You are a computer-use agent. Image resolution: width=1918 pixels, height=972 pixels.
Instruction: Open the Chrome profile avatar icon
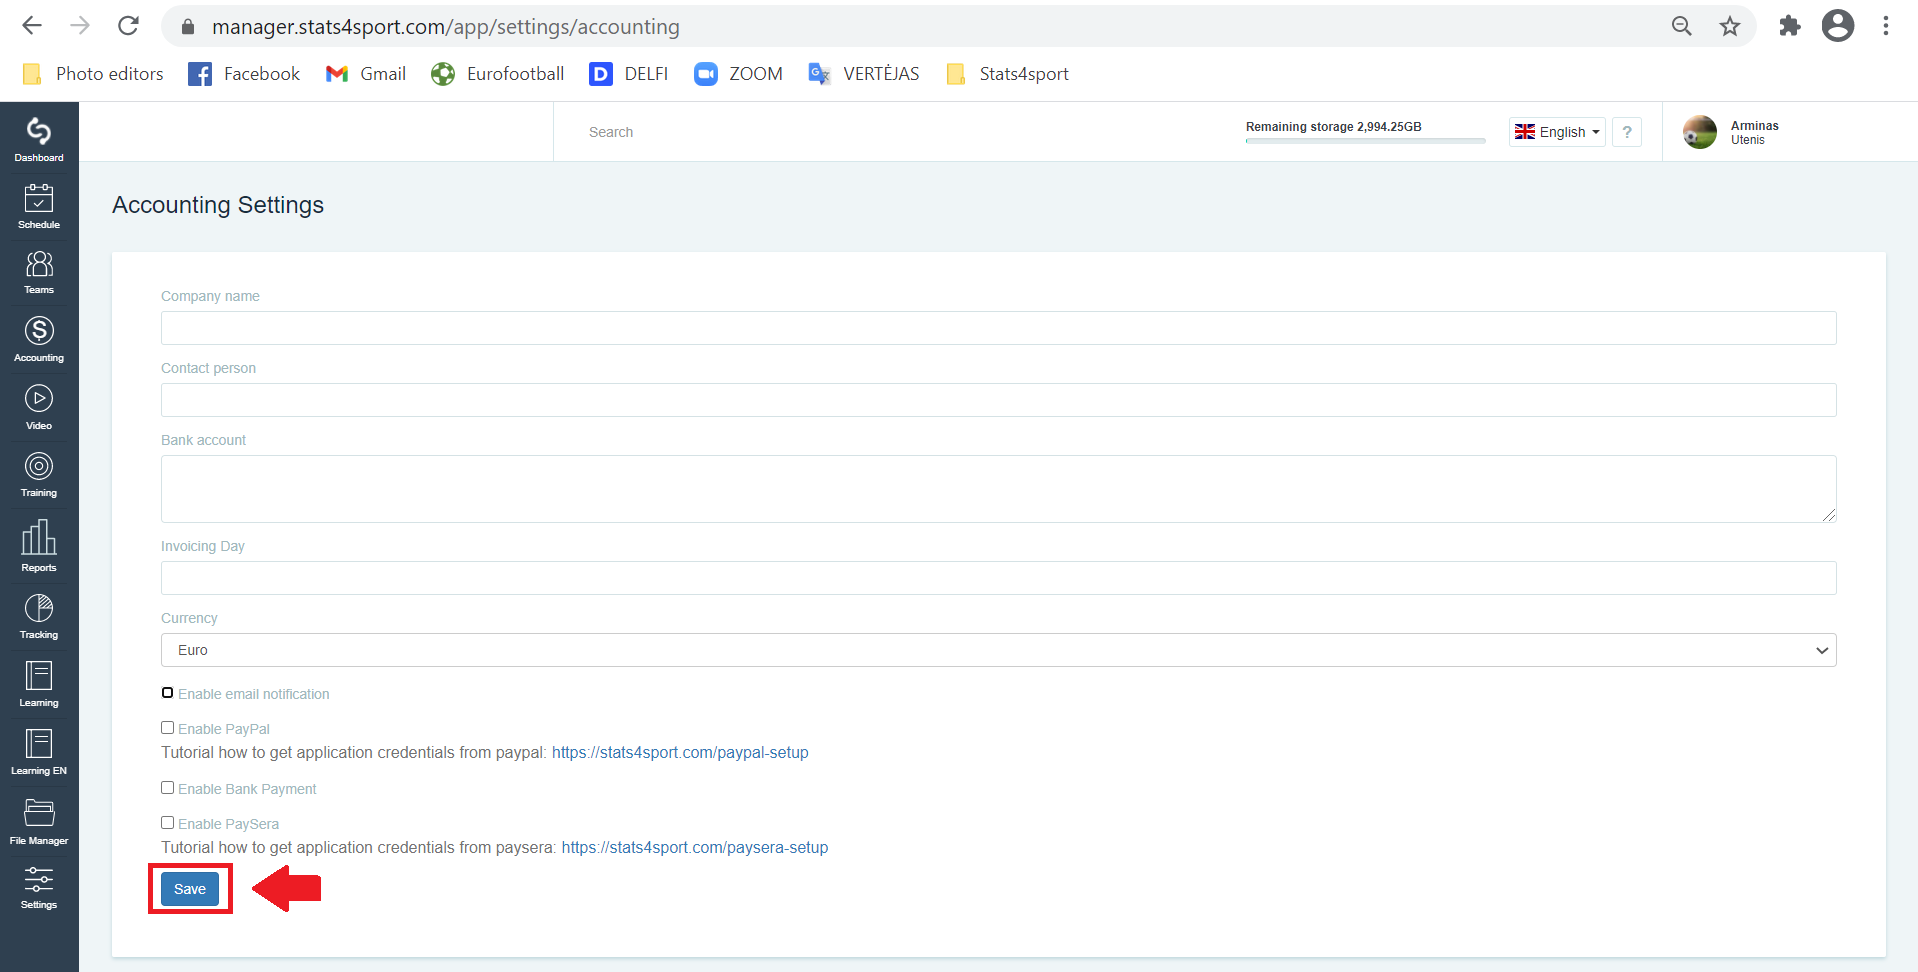coord(1838,26)
